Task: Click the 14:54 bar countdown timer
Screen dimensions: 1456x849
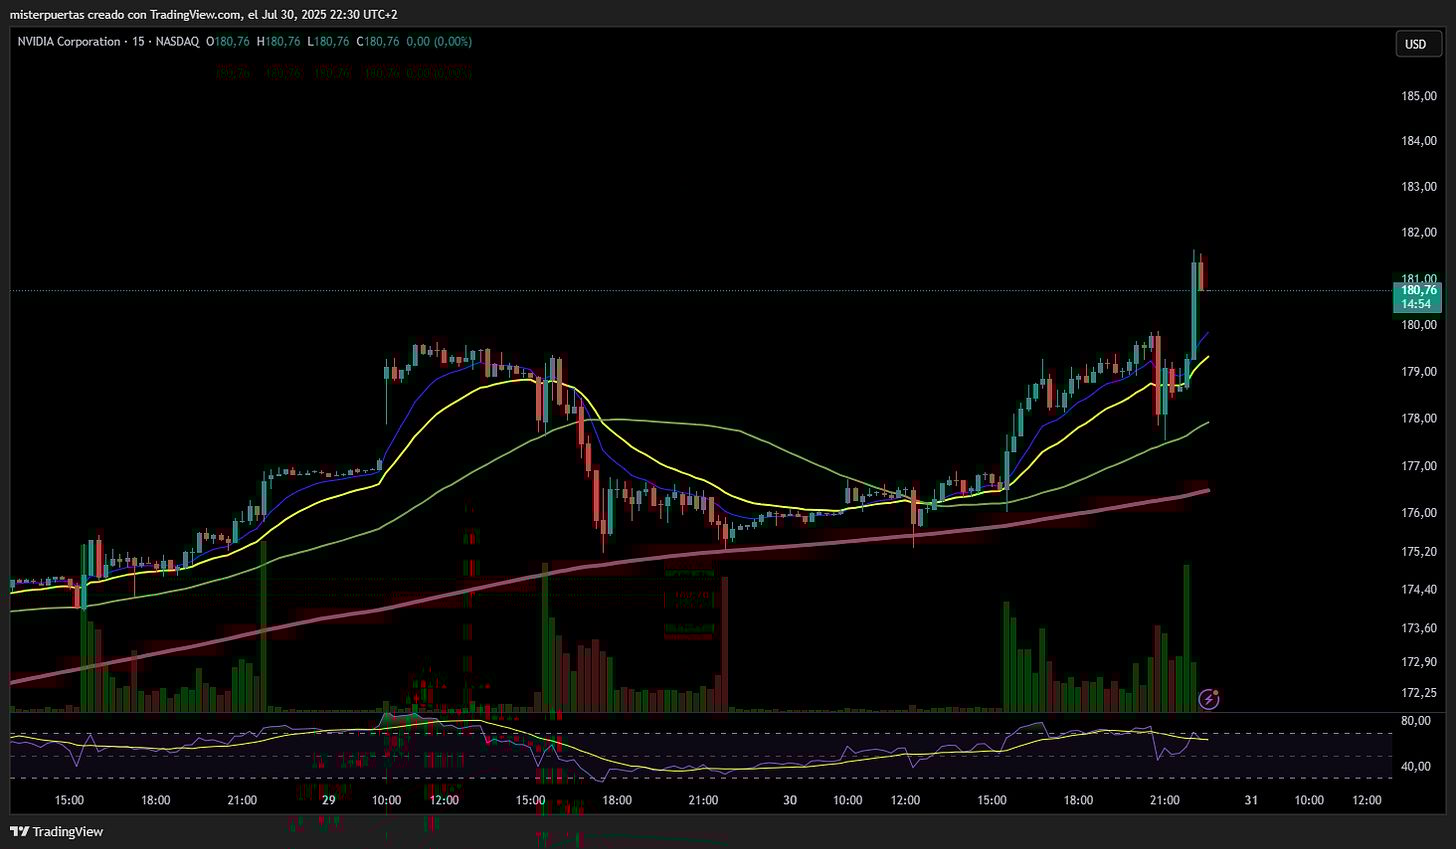Action: coord(1414,303)
